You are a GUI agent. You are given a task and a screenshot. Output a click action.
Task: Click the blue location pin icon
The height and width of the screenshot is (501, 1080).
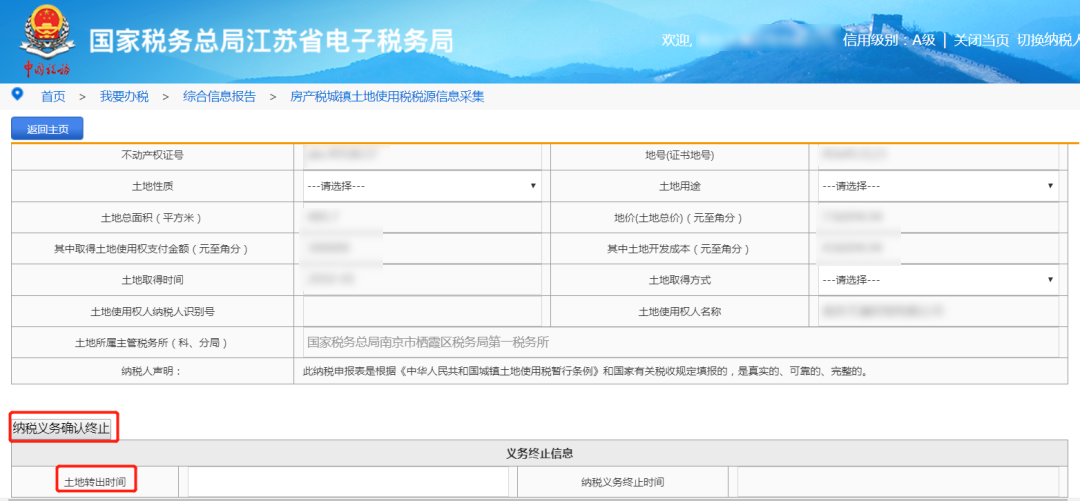click(17, 94)
